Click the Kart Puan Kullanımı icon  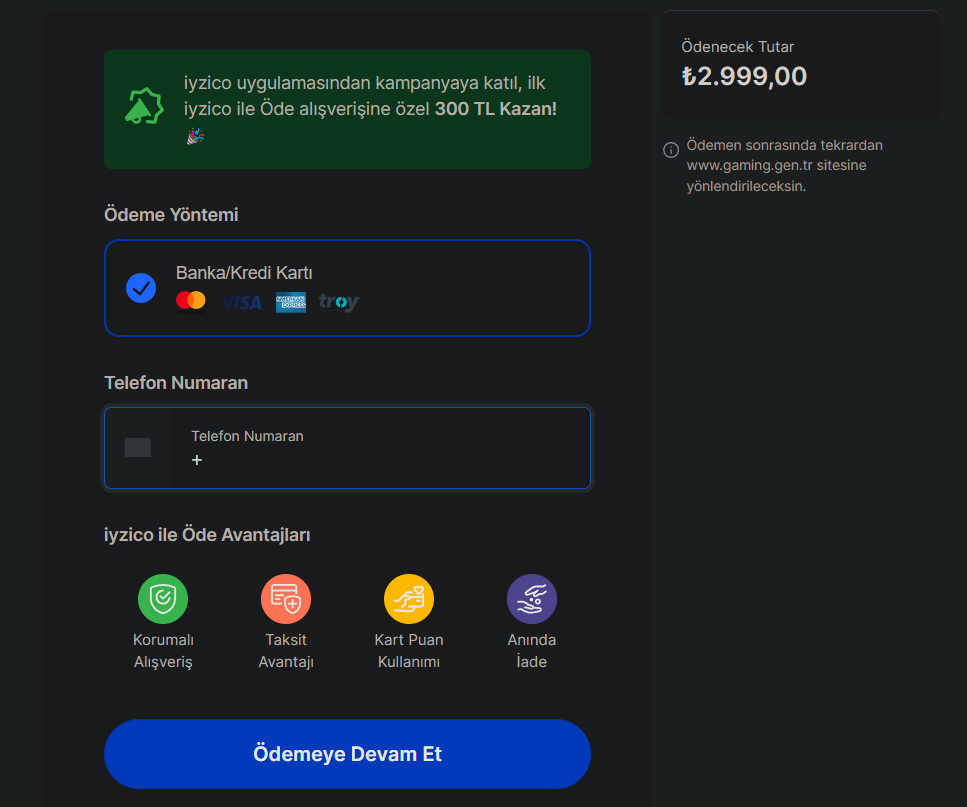409,599
